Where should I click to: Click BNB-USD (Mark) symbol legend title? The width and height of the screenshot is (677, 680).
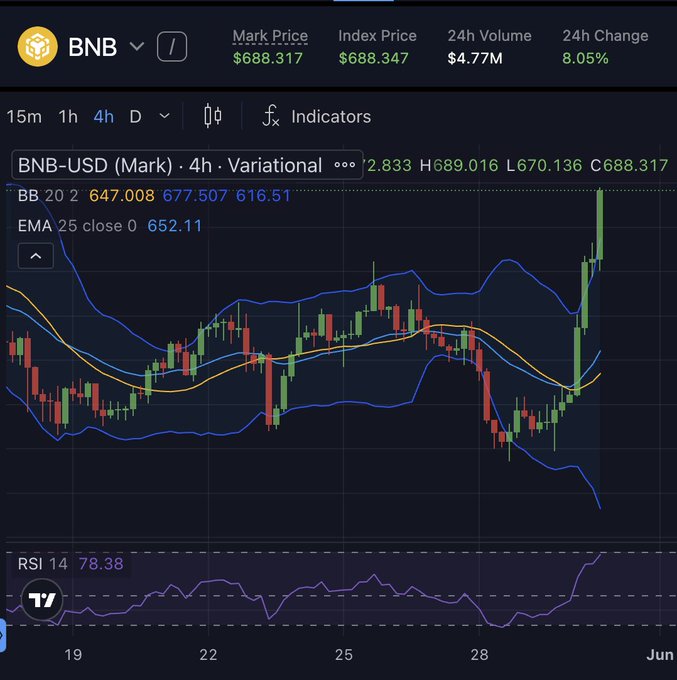tap(170, 165)
